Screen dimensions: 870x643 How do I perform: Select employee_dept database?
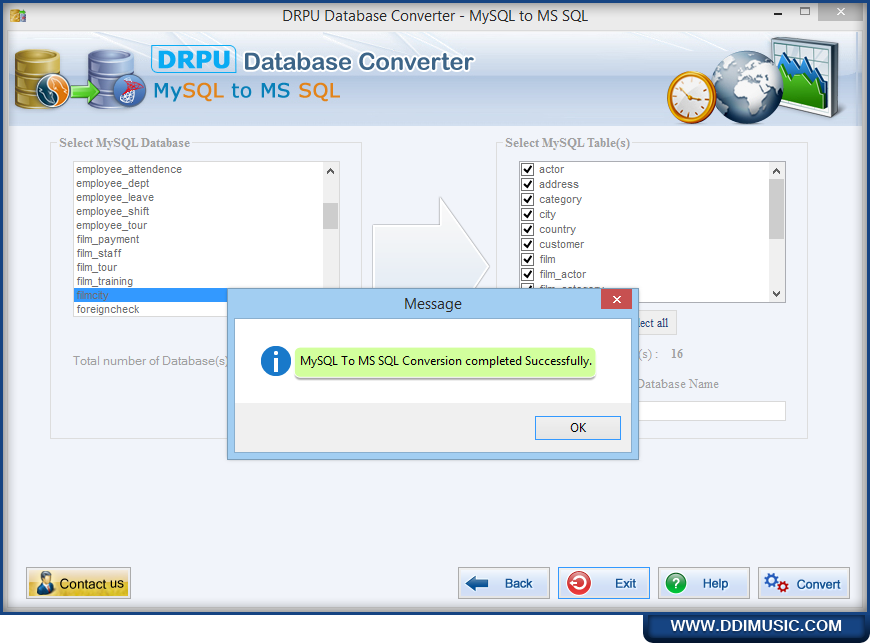198,183
